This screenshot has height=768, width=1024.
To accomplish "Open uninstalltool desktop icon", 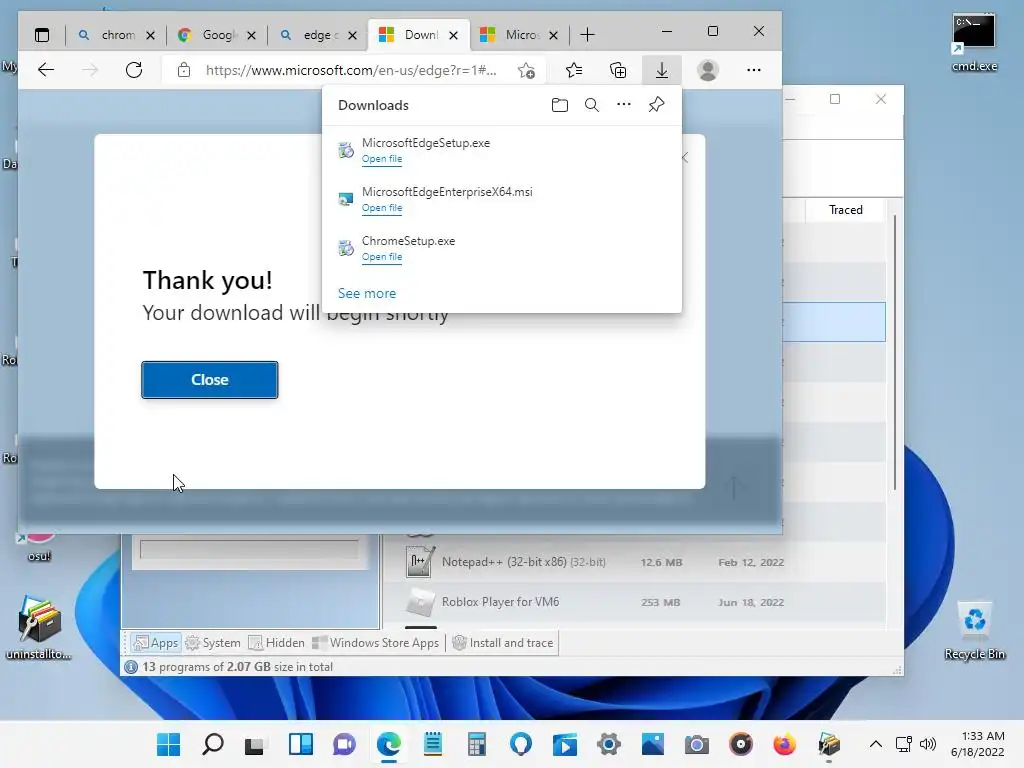I will click(39, 627).
